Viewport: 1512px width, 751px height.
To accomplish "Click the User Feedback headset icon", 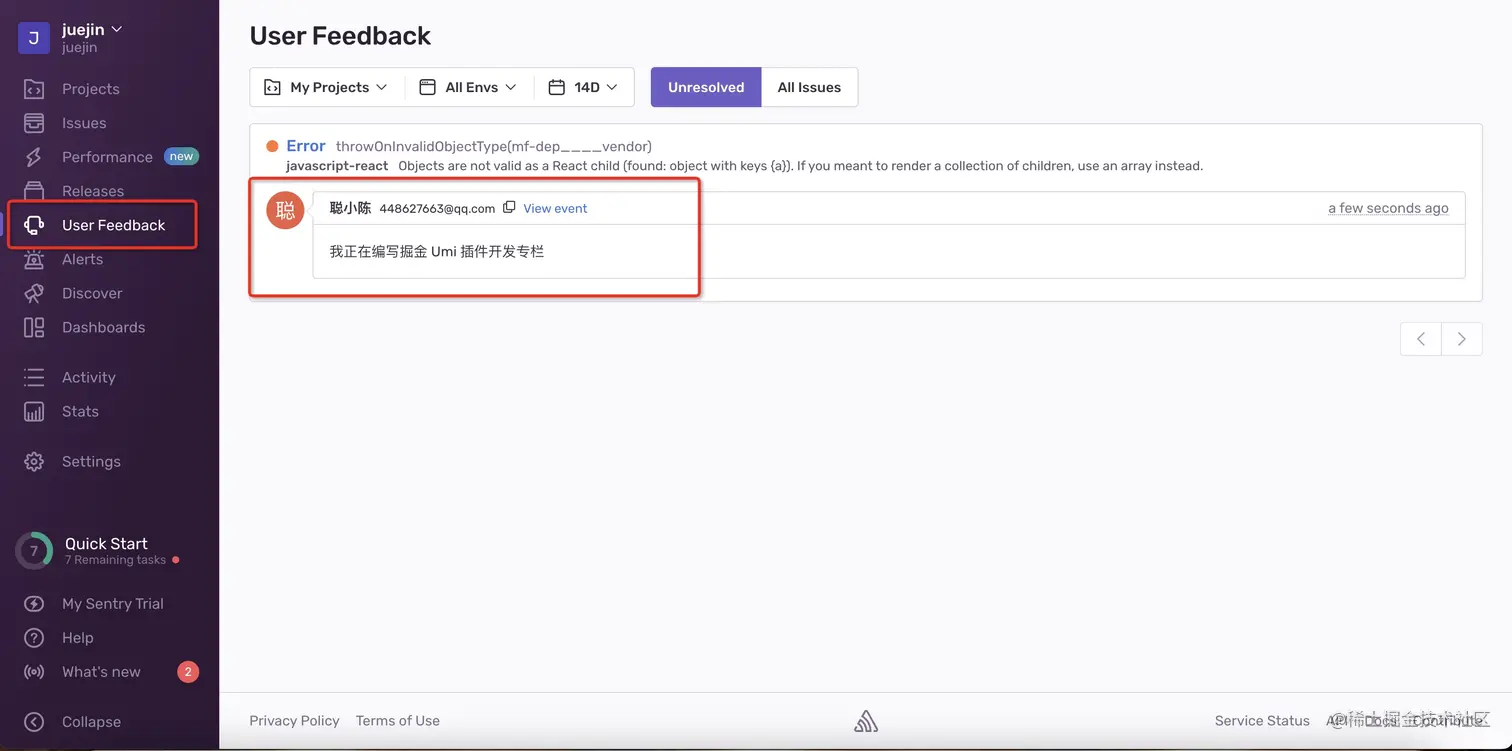I will click(34, 225).
